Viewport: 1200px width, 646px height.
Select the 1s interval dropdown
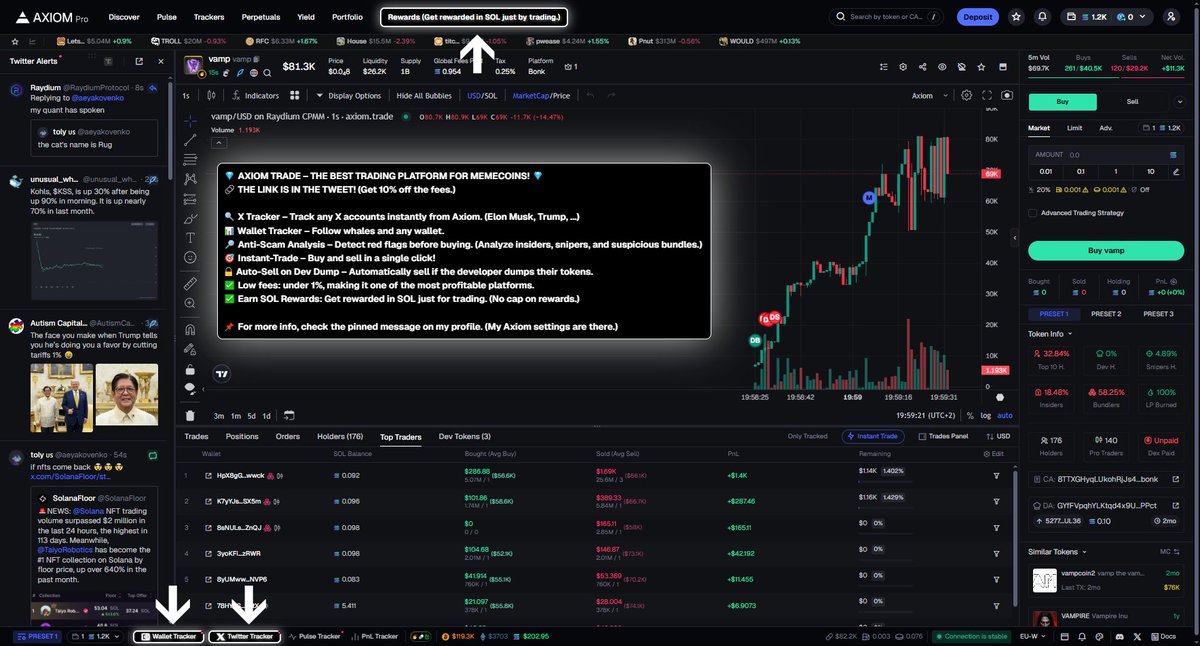click(x=186, y=96)
